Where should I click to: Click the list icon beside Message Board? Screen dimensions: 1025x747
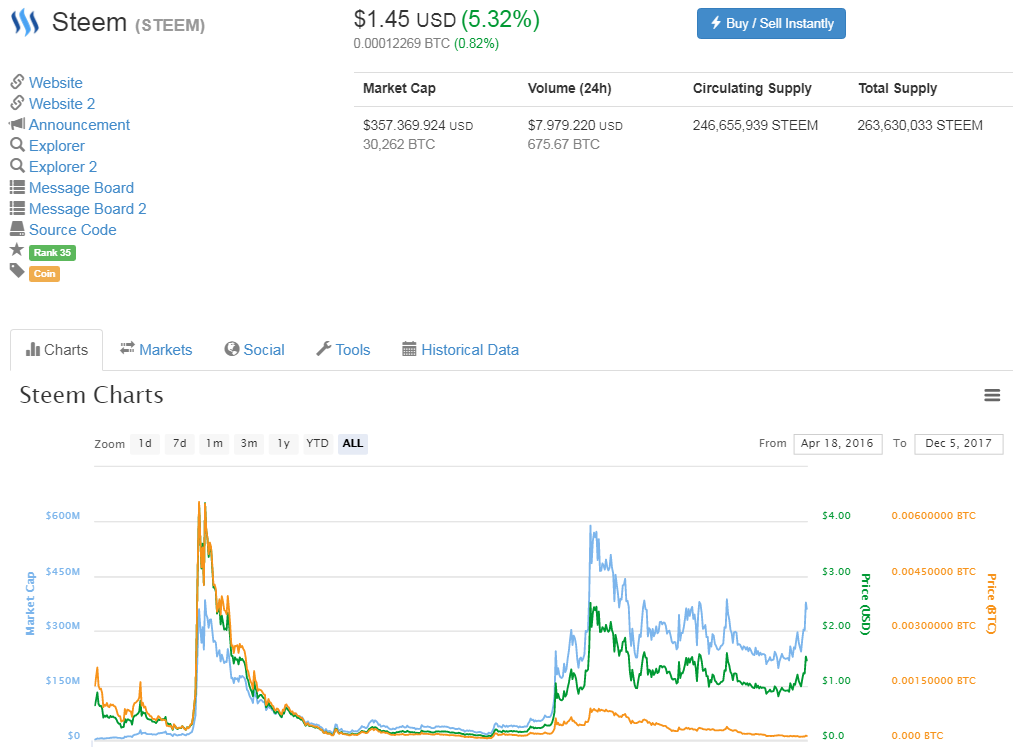17,188
